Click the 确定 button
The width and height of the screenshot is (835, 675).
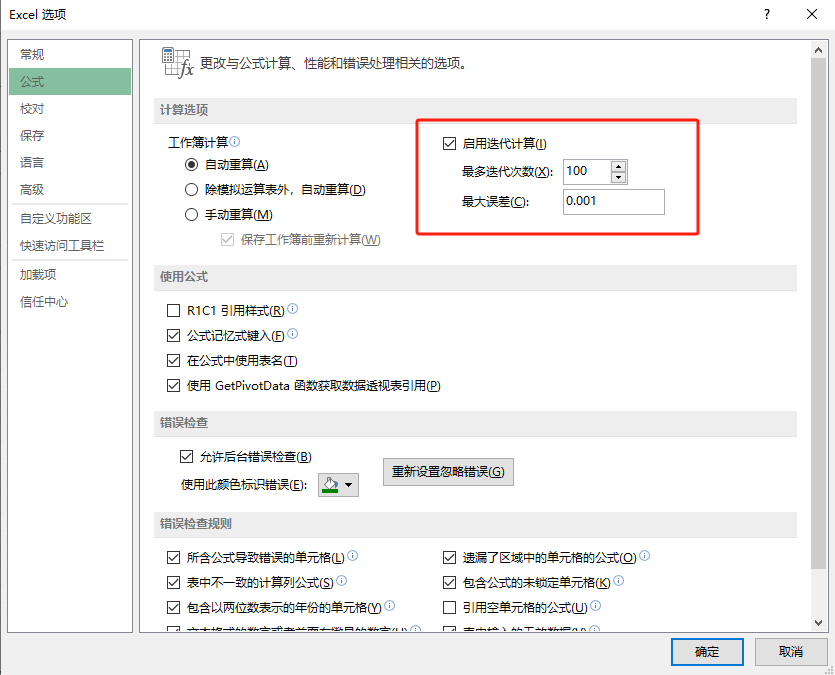pos(707,652)
